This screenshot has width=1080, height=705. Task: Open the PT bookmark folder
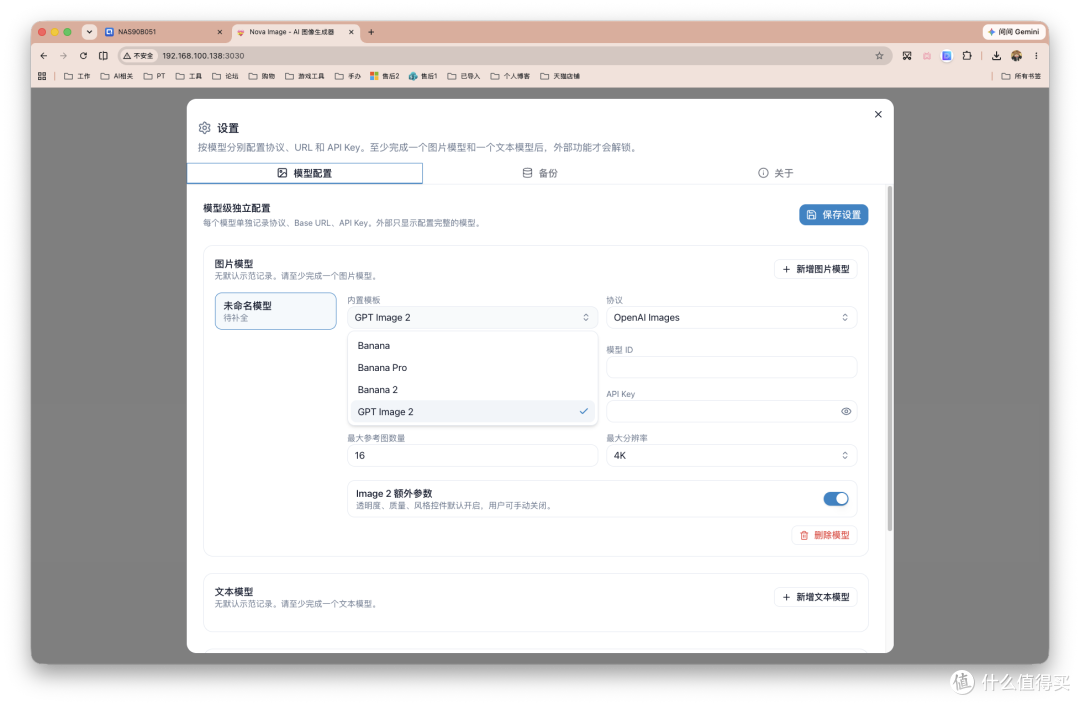click(154, 76)
